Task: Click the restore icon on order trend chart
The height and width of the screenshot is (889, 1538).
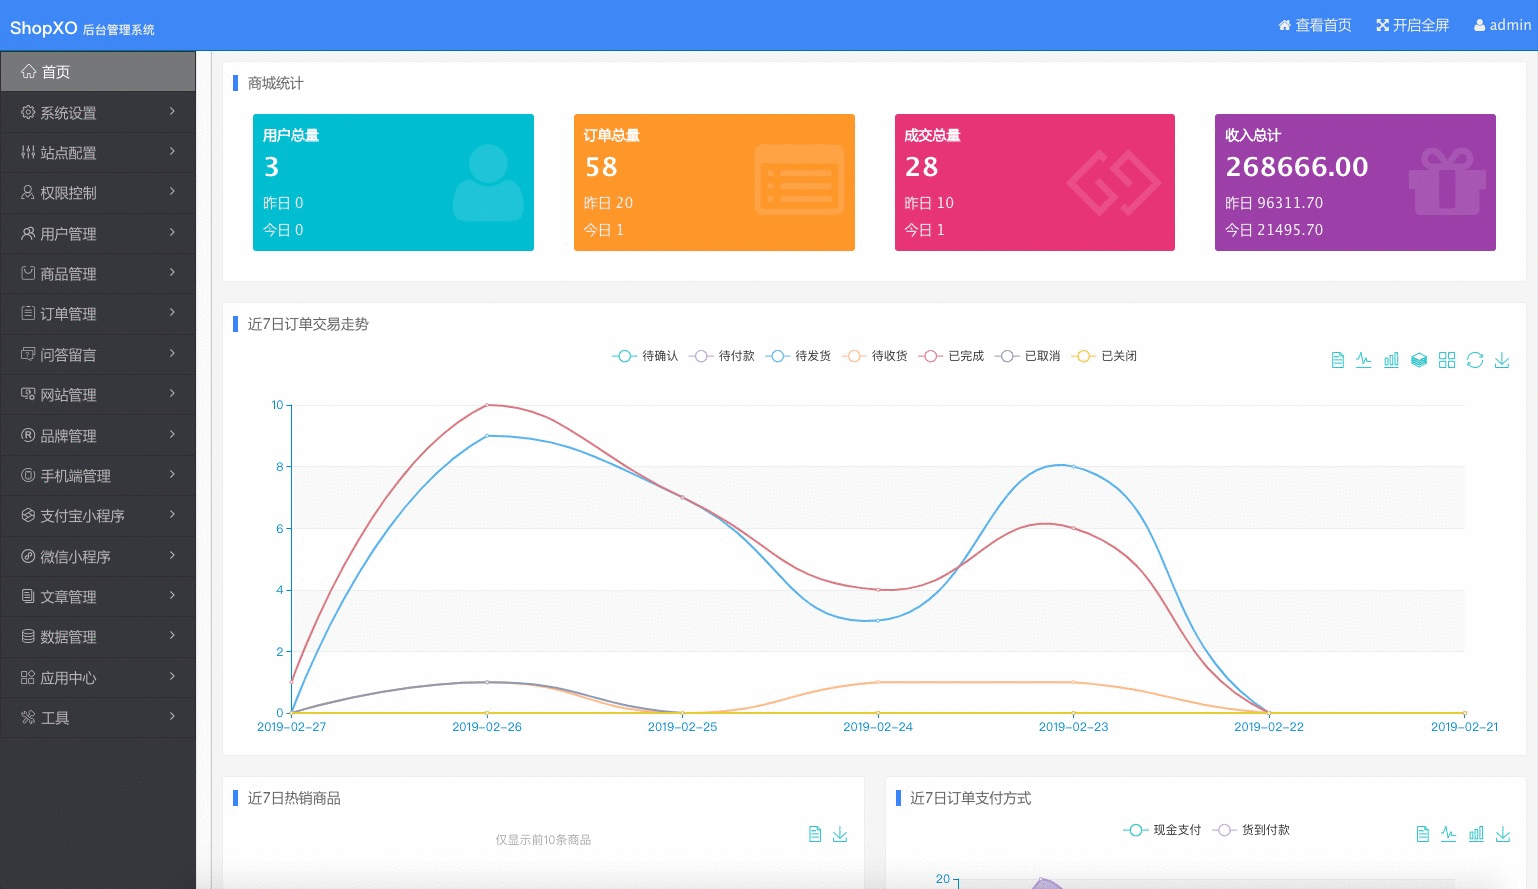Action: tap(1475, 360)
